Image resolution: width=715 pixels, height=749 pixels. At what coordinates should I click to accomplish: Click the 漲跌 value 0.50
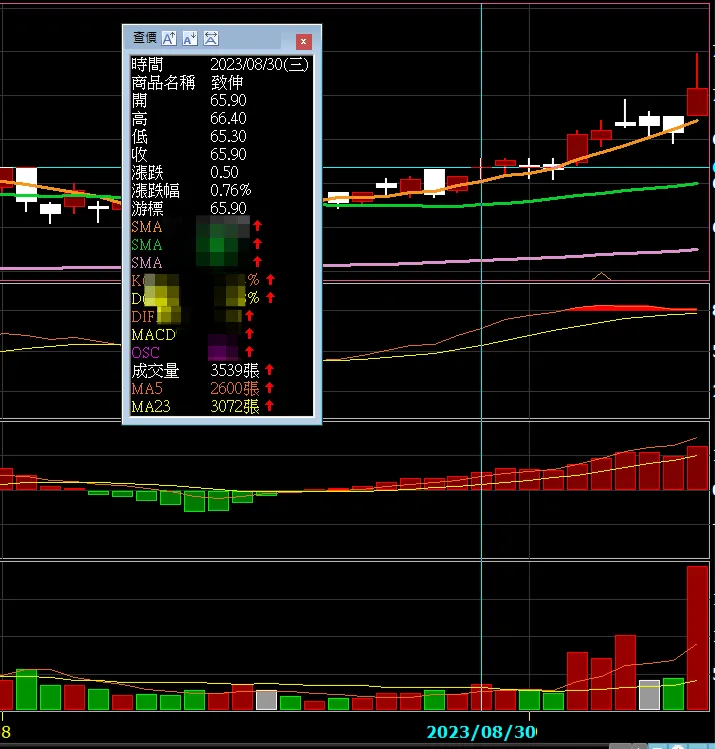click(224, 172)
